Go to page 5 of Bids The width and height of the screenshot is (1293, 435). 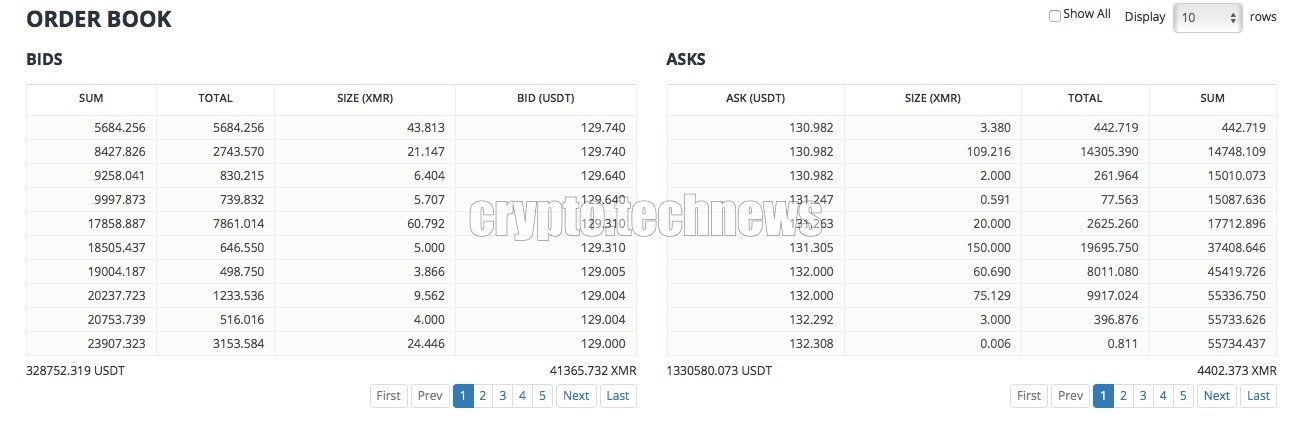pyautogui.click(x=542, y=396)
